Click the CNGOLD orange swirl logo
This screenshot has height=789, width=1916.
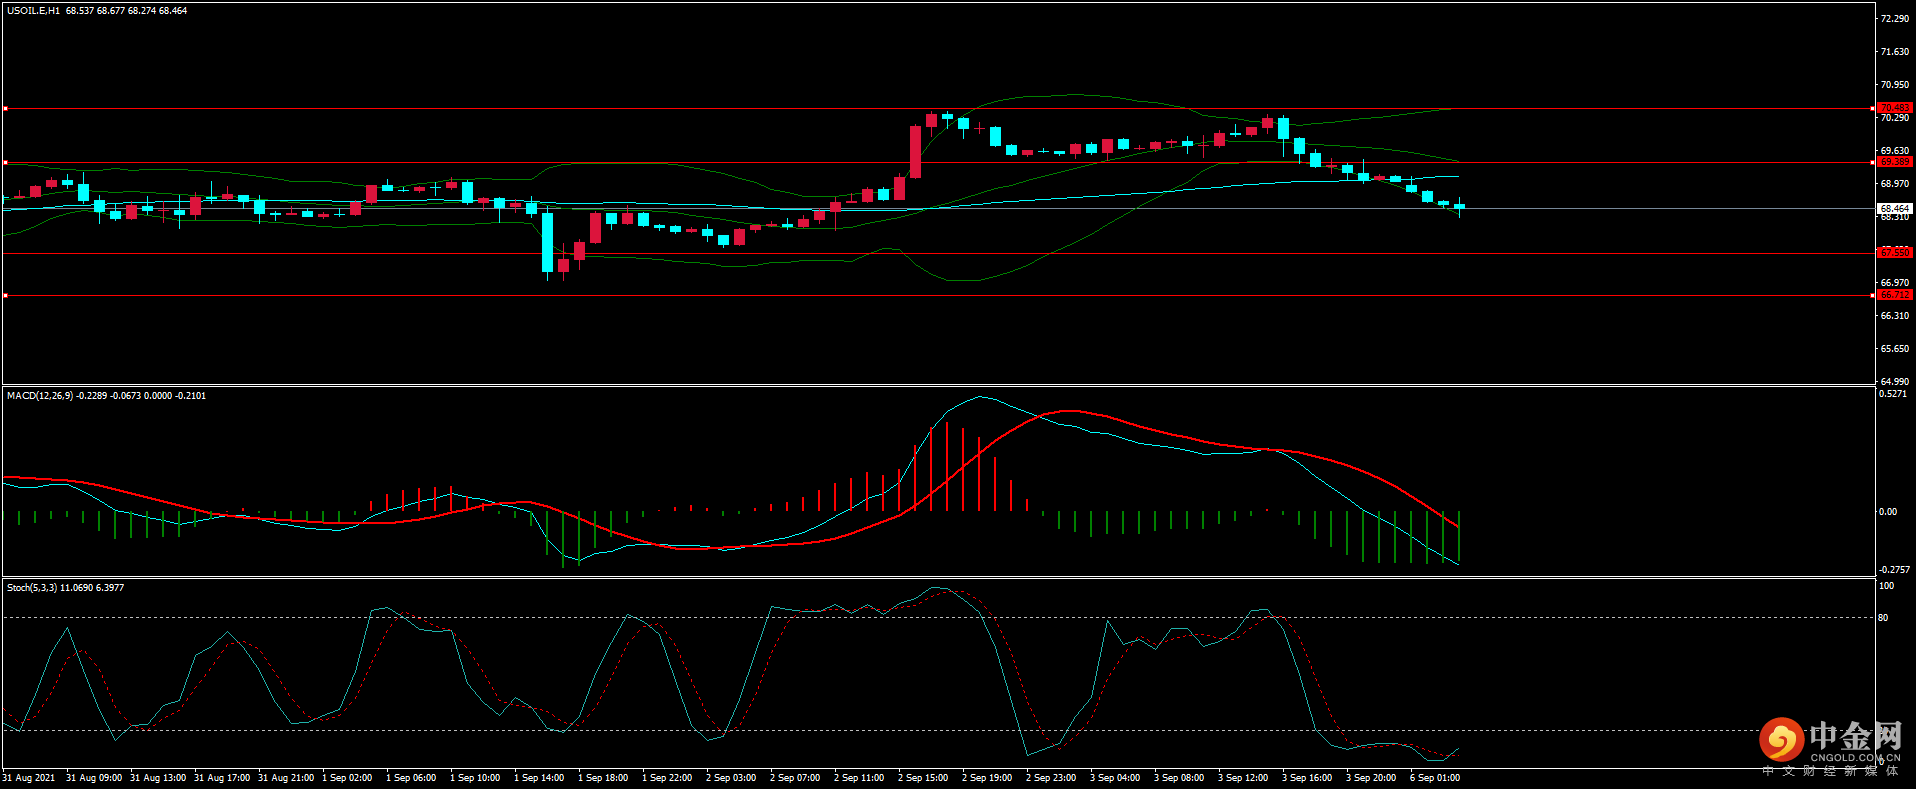[1781, 740]
